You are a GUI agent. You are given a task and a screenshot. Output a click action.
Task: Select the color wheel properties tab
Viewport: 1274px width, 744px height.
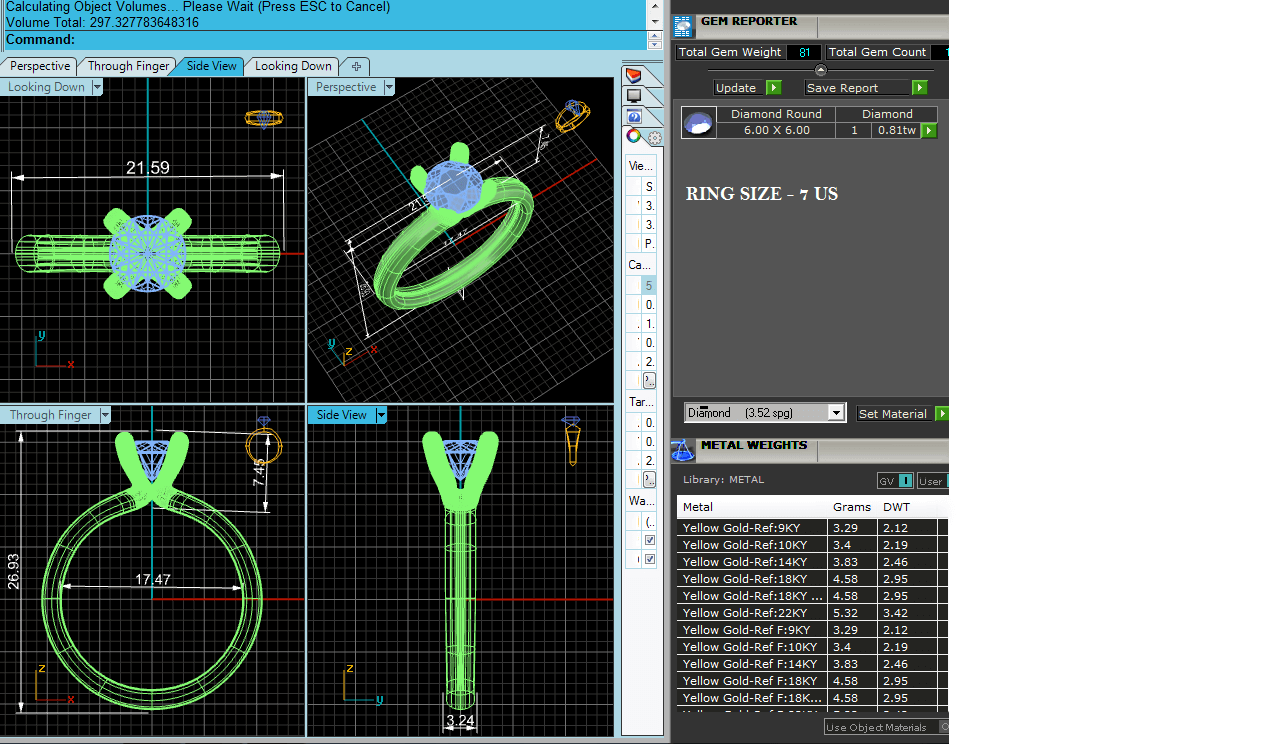633,137
